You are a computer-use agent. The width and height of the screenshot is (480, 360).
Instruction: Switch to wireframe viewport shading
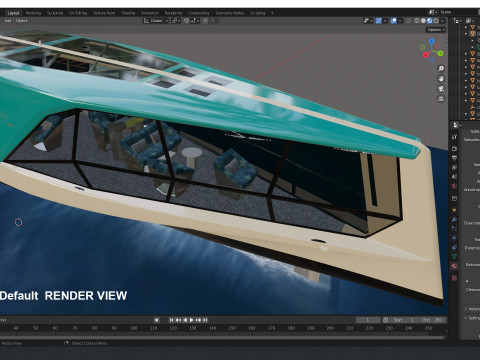tap(417, 21)
